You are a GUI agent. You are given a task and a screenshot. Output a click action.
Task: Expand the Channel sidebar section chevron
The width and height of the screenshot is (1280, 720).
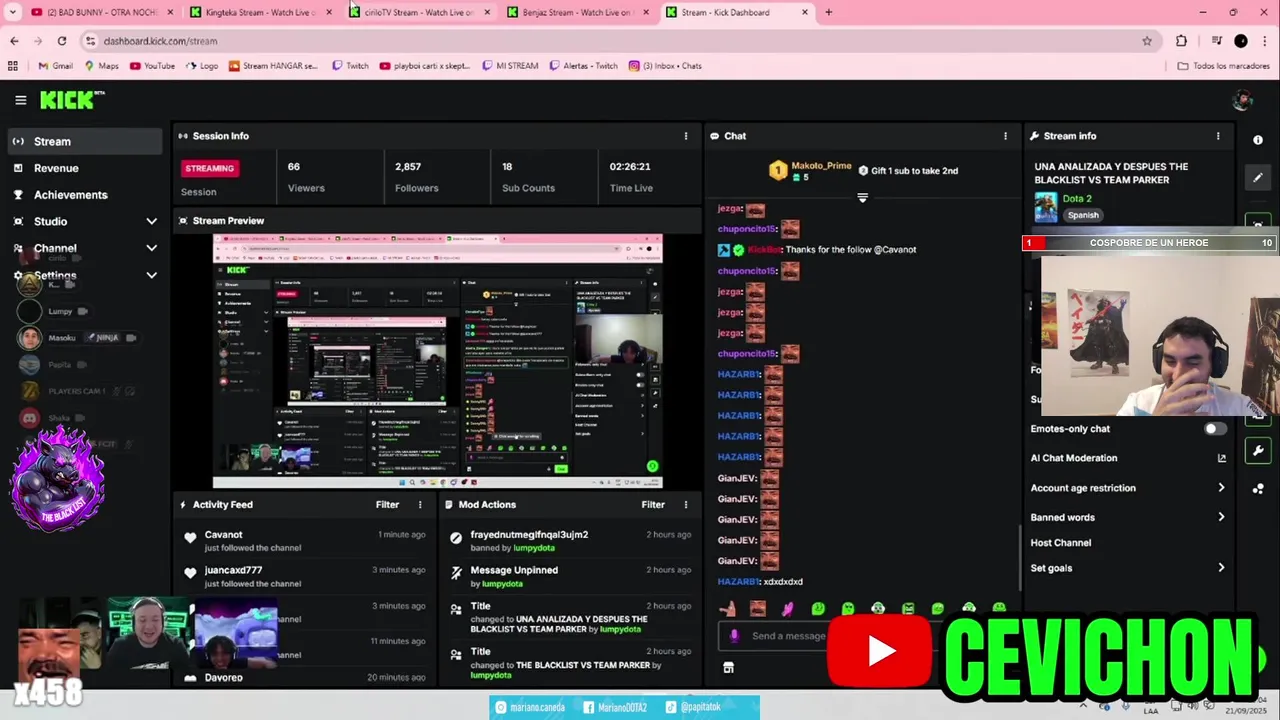click(x=151, y=248)
